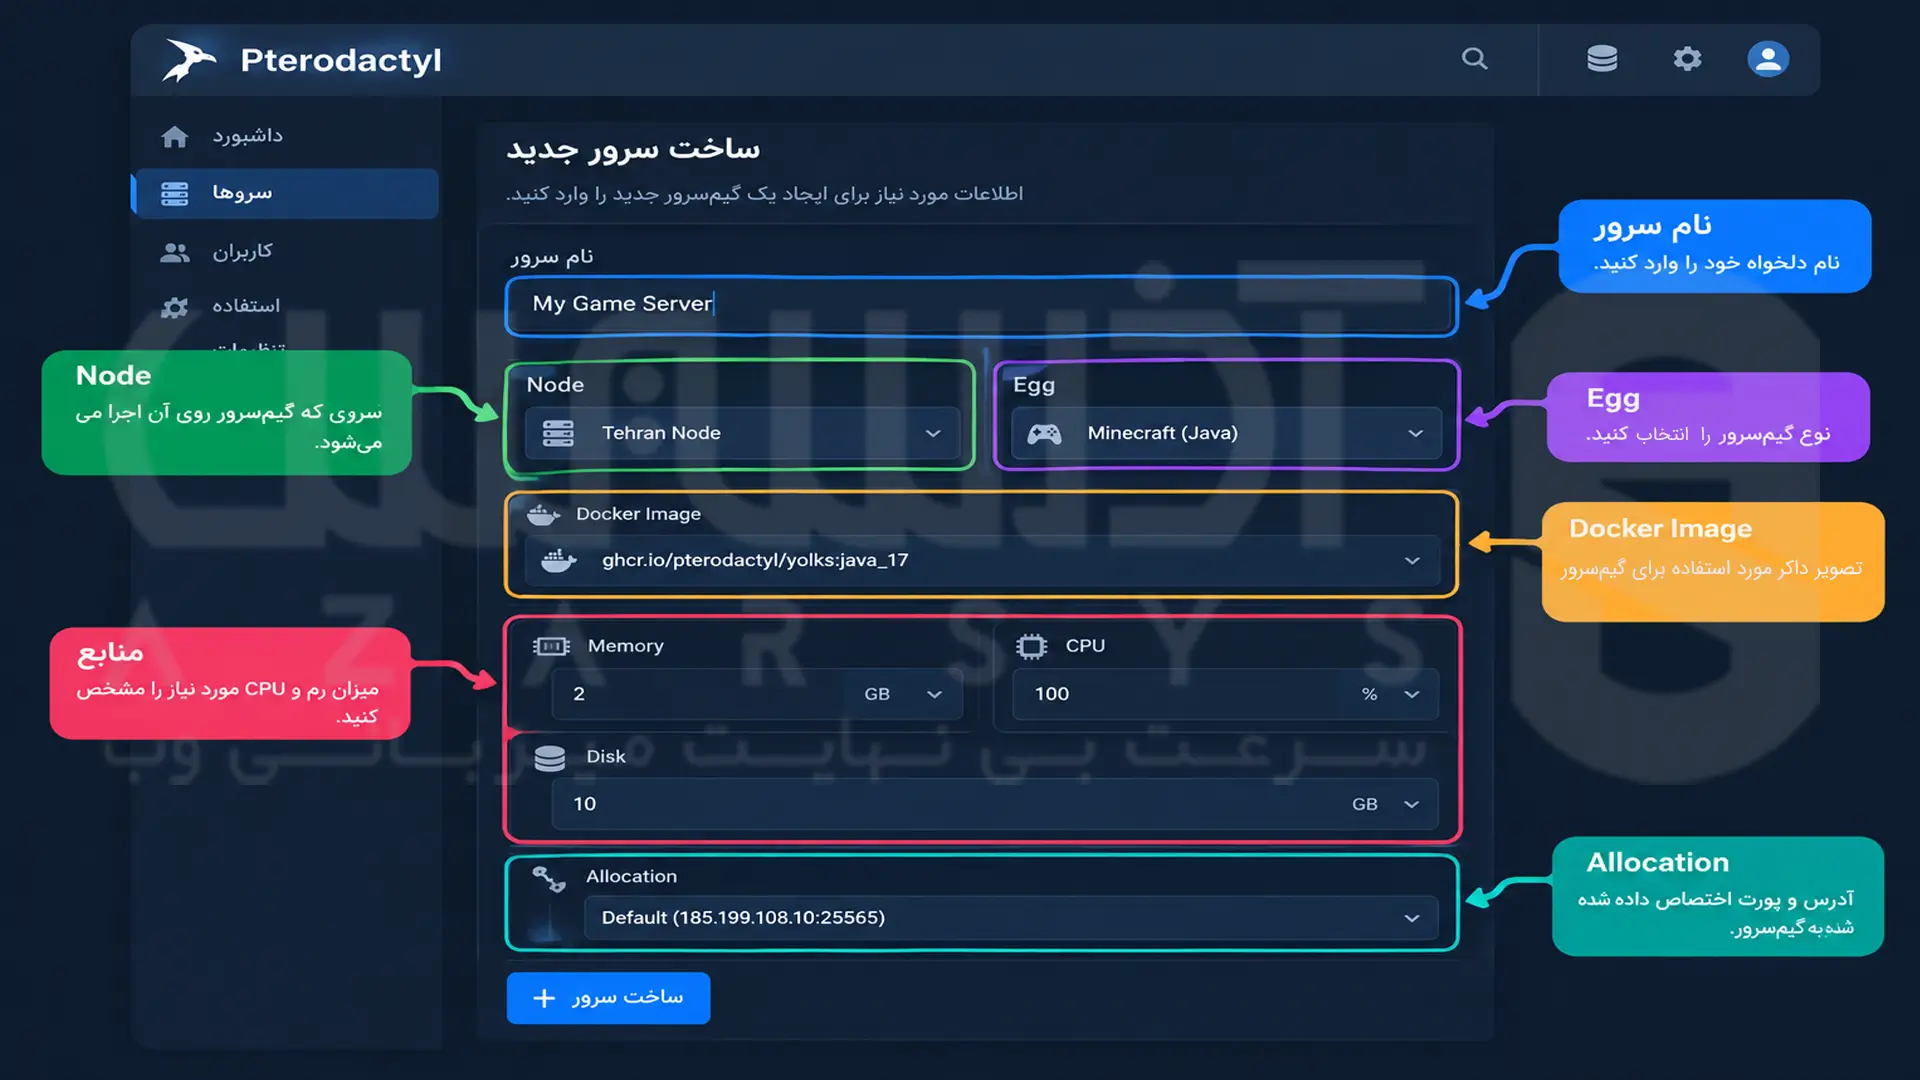Viewport: 1920px width, 1080px height.
Task: Click the server icon beside سرورها
Action: coord(175,193)
